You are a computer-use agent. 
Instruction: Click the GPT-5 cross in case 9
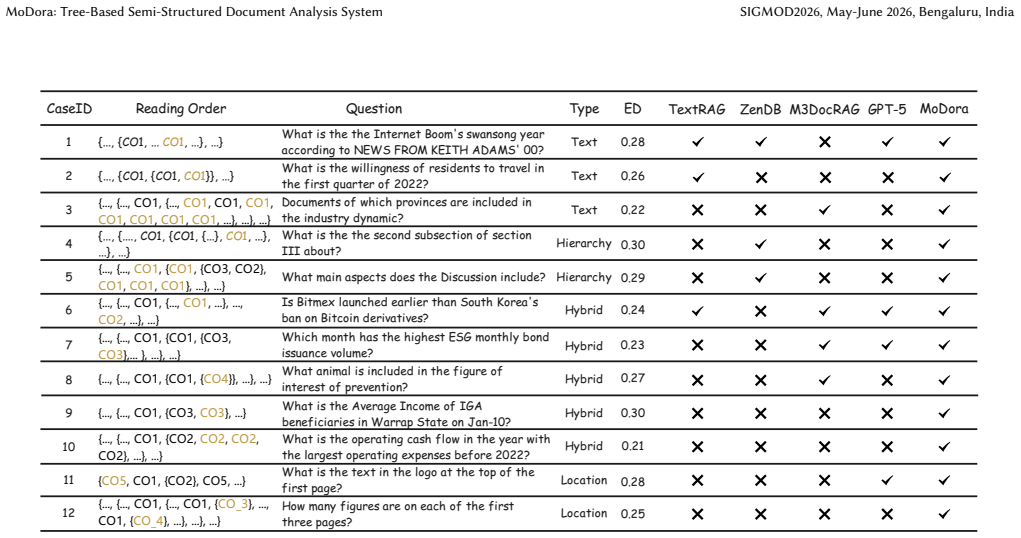pyautogui.click(x=887, y=413)
